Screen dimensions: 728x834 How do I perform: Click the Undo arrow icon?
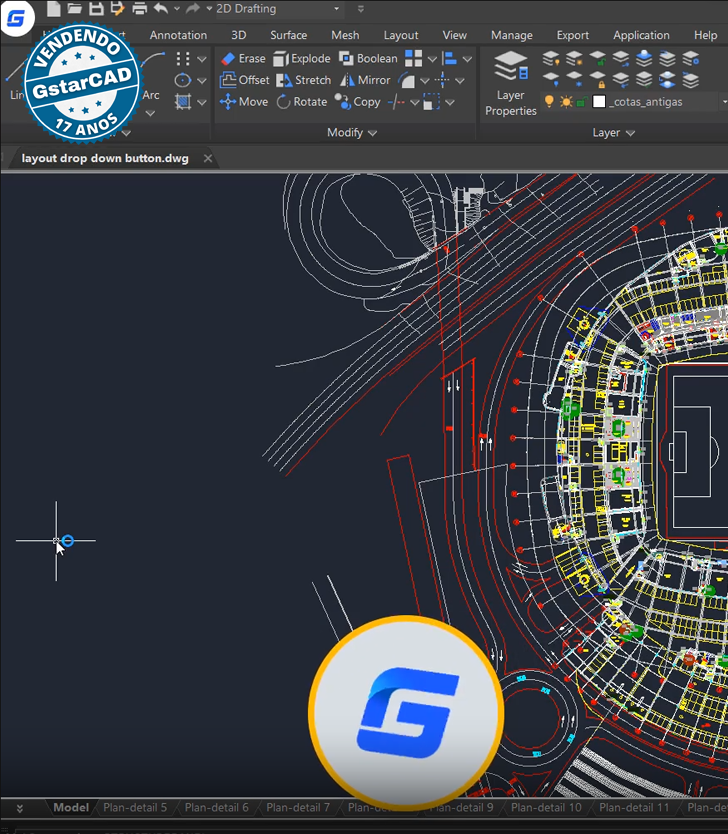(x=161, y=9)
